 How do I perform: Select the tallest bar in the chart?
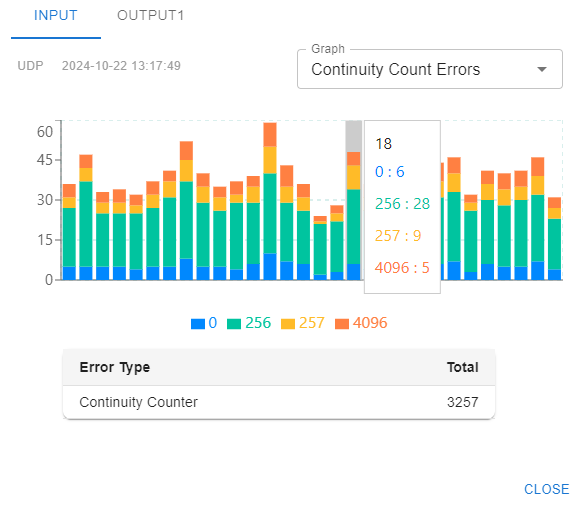click(270, 202)
